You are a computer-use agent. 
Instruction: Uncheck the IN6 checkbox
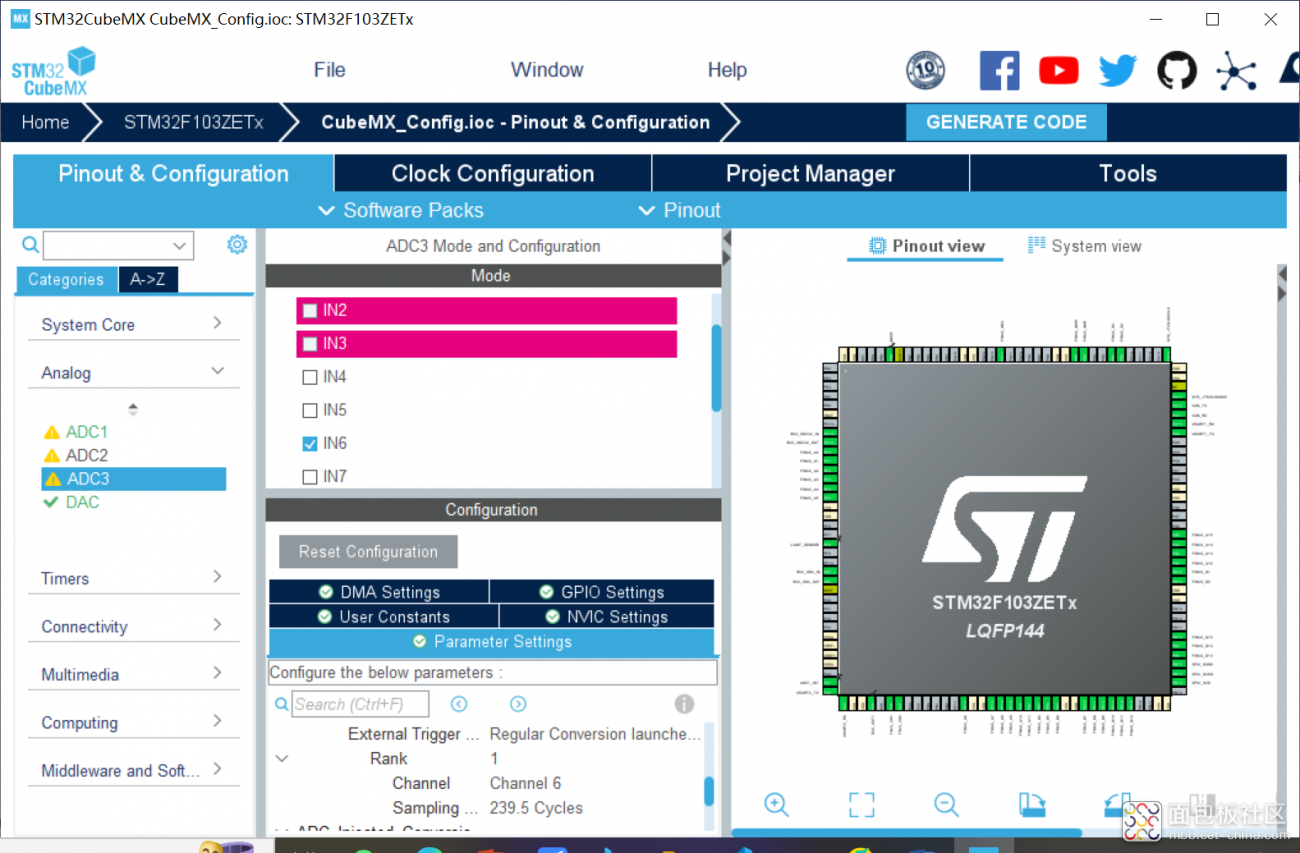(310, 443)
